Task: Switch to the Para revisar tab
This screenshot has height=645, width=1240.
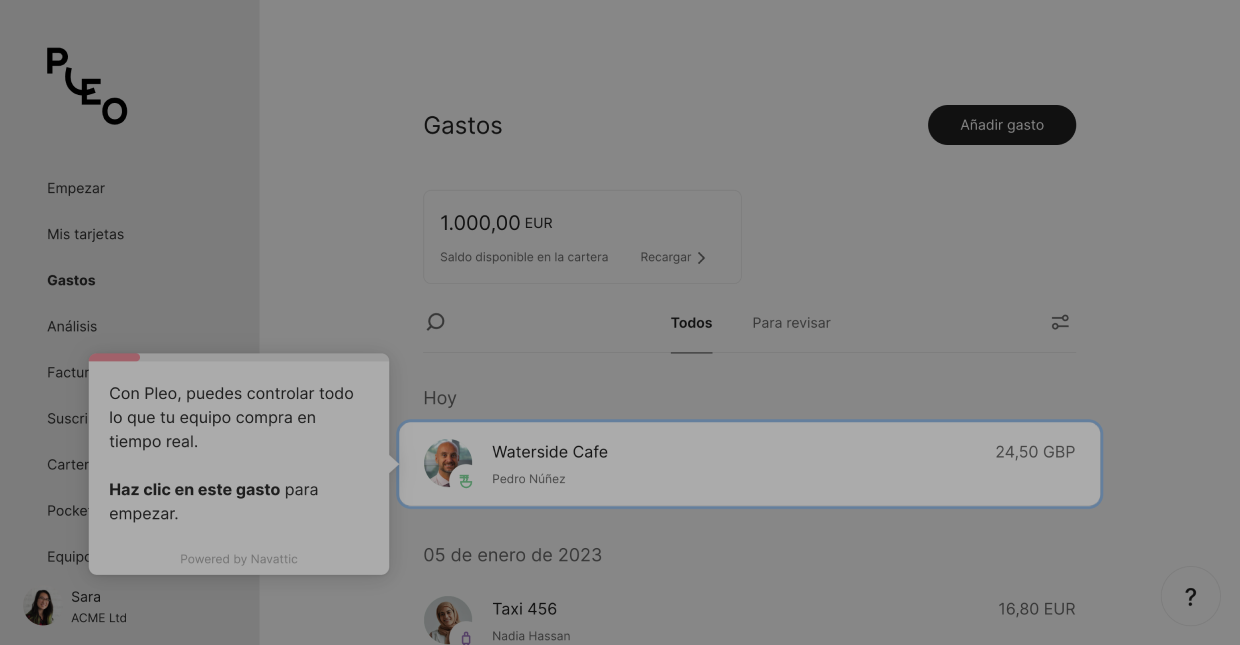Action: [791, 323]
